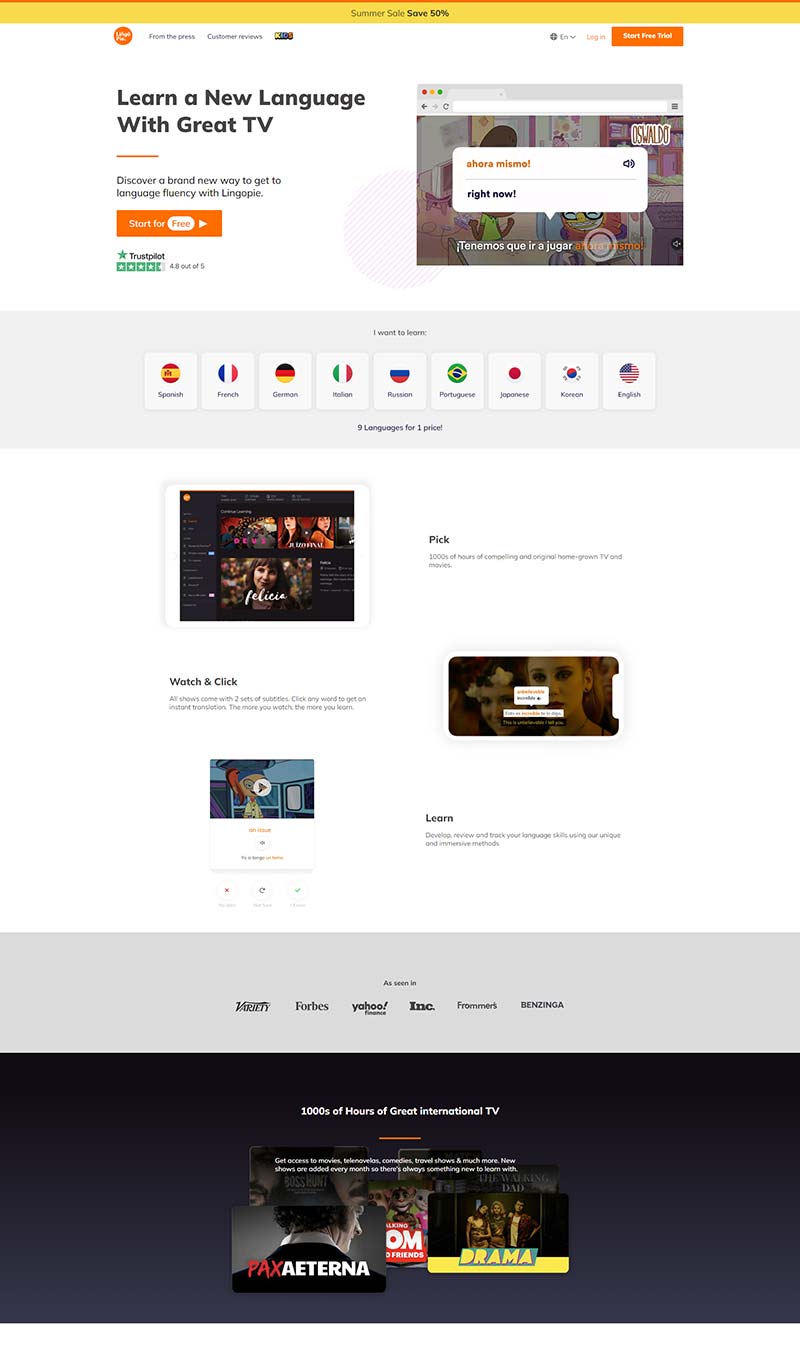Select the Russian flag card
Screen dimensions: 800x1350
pyautogui.click(x=400, y=381)
